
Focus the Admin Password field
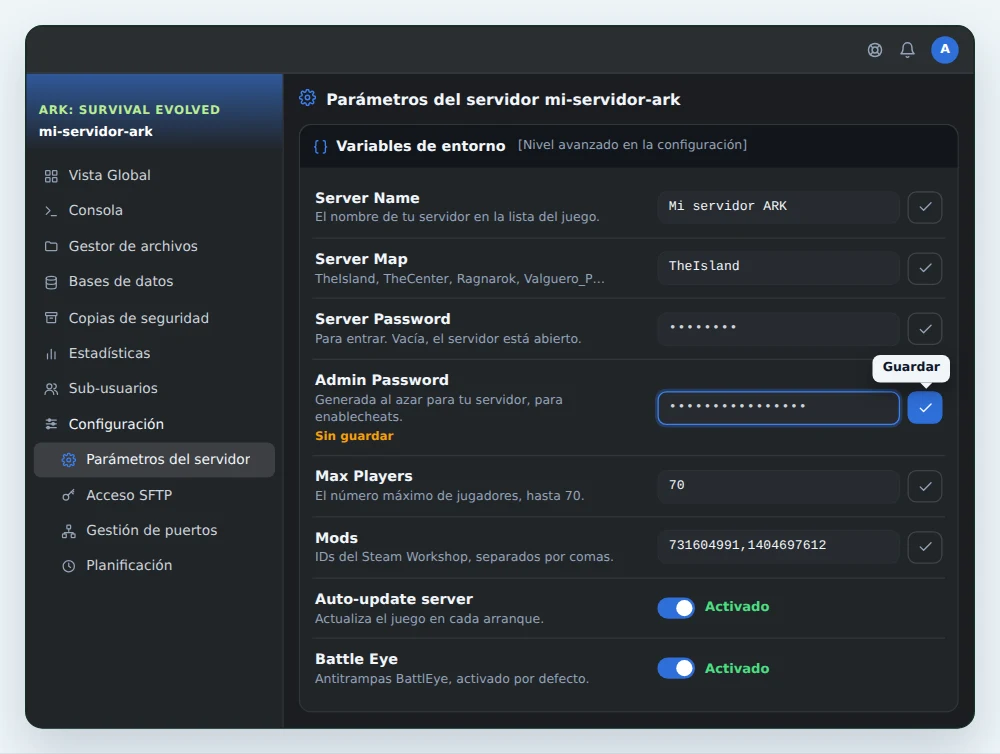[778, 408]
